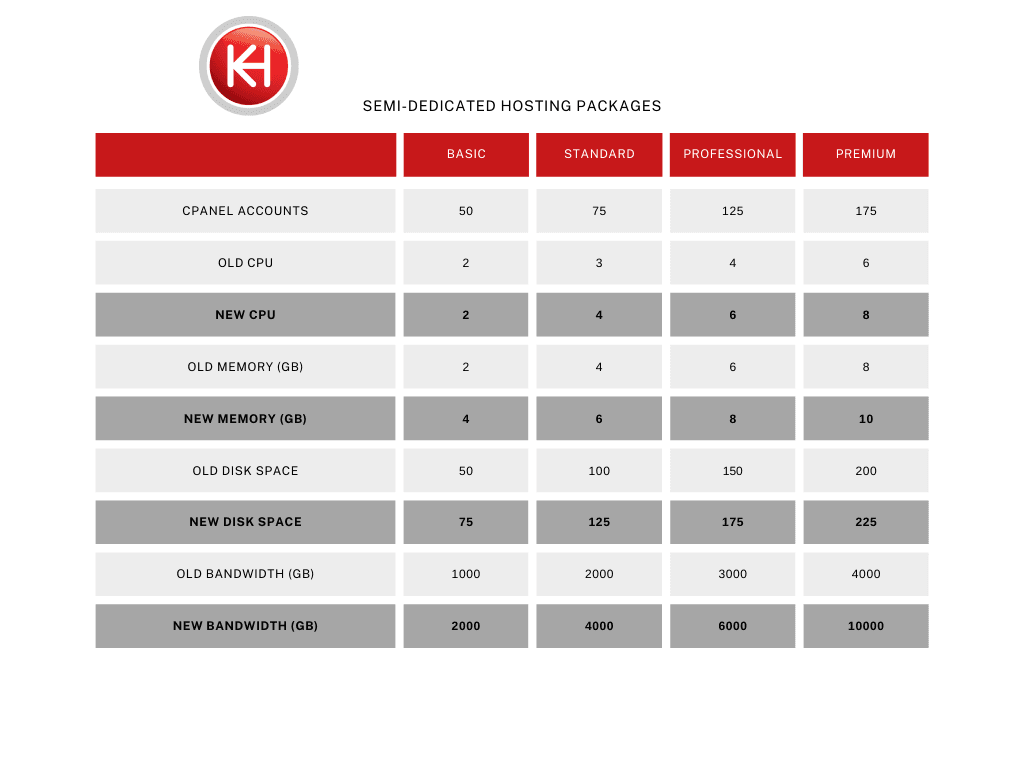1024x768 pixels.
Task: Click the red KH logo
Action: (x=249, y=66)
